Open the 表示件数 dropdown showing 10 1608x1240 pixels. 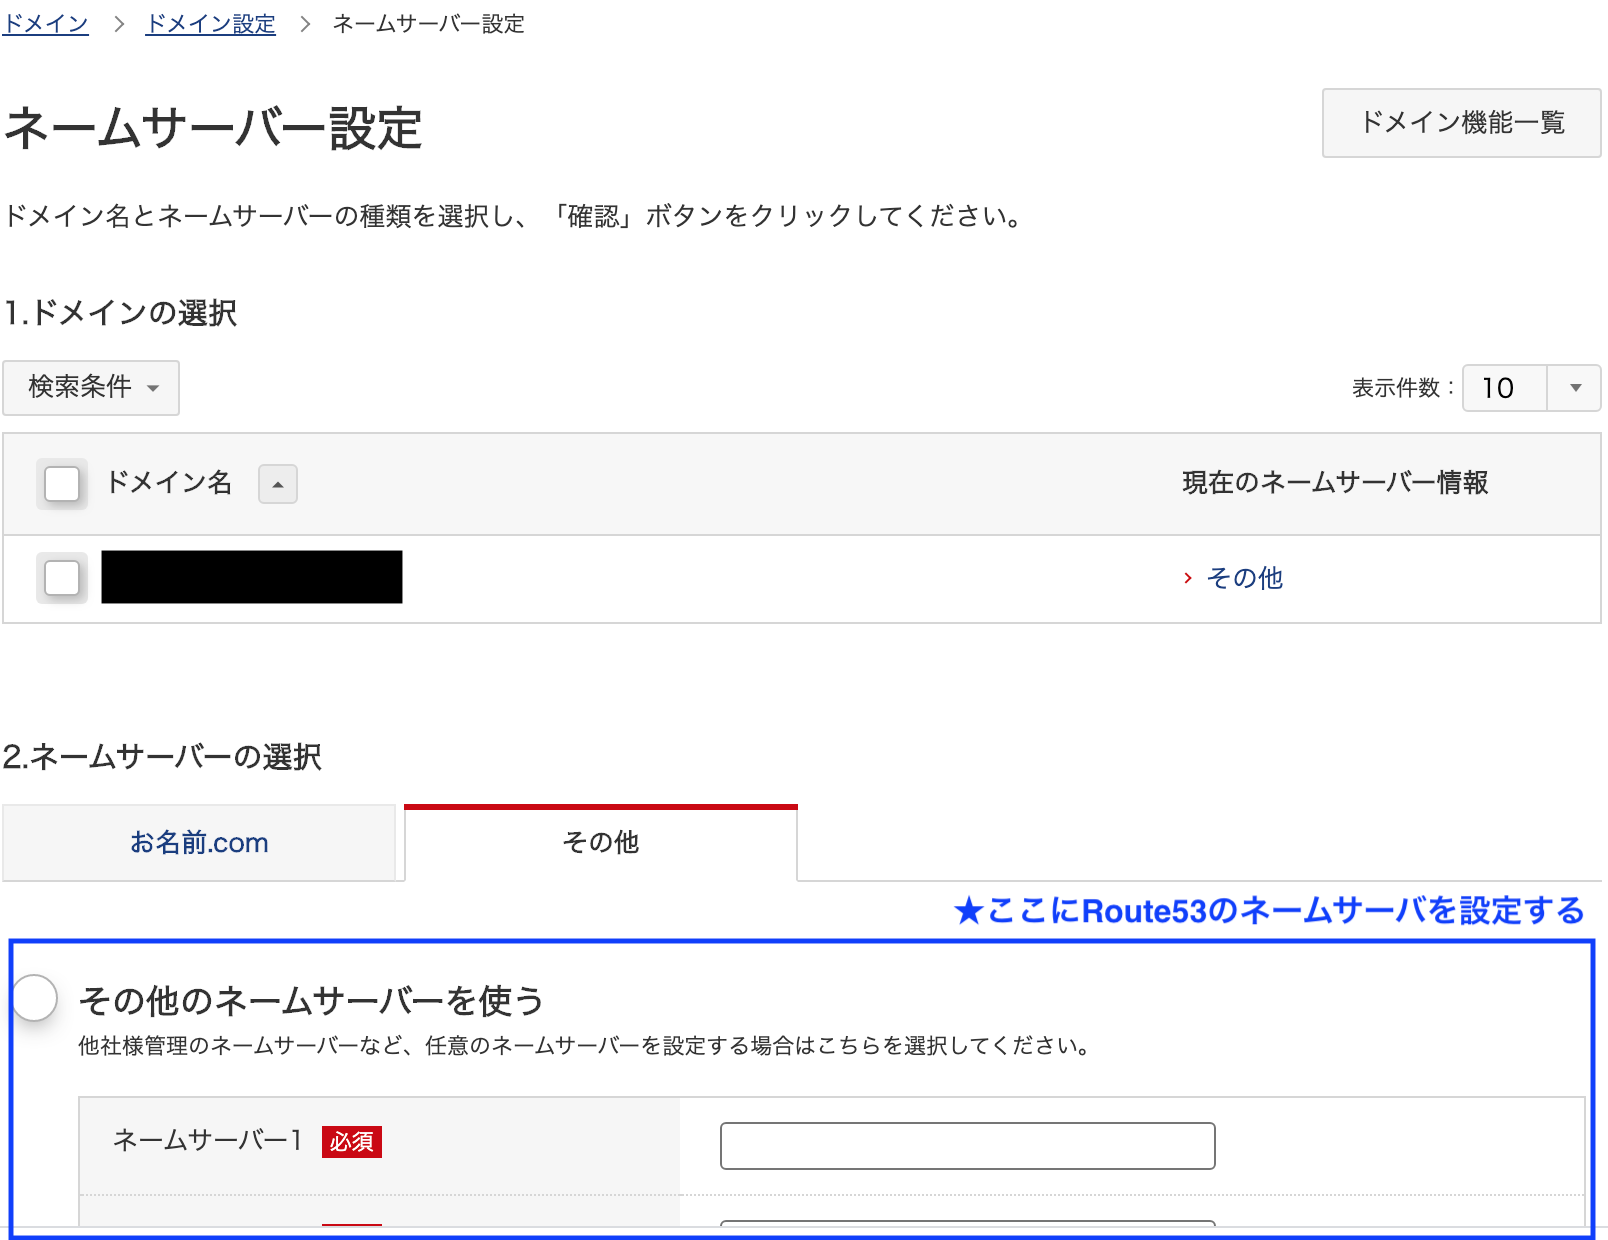[x=1531, y=388]
